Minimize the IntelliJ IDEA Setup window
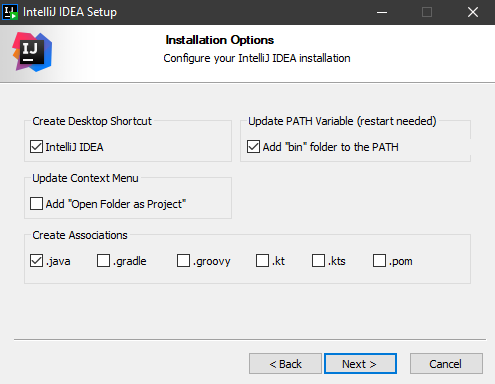The width and height of the screenshot is (495, 384). pos(382,12)
